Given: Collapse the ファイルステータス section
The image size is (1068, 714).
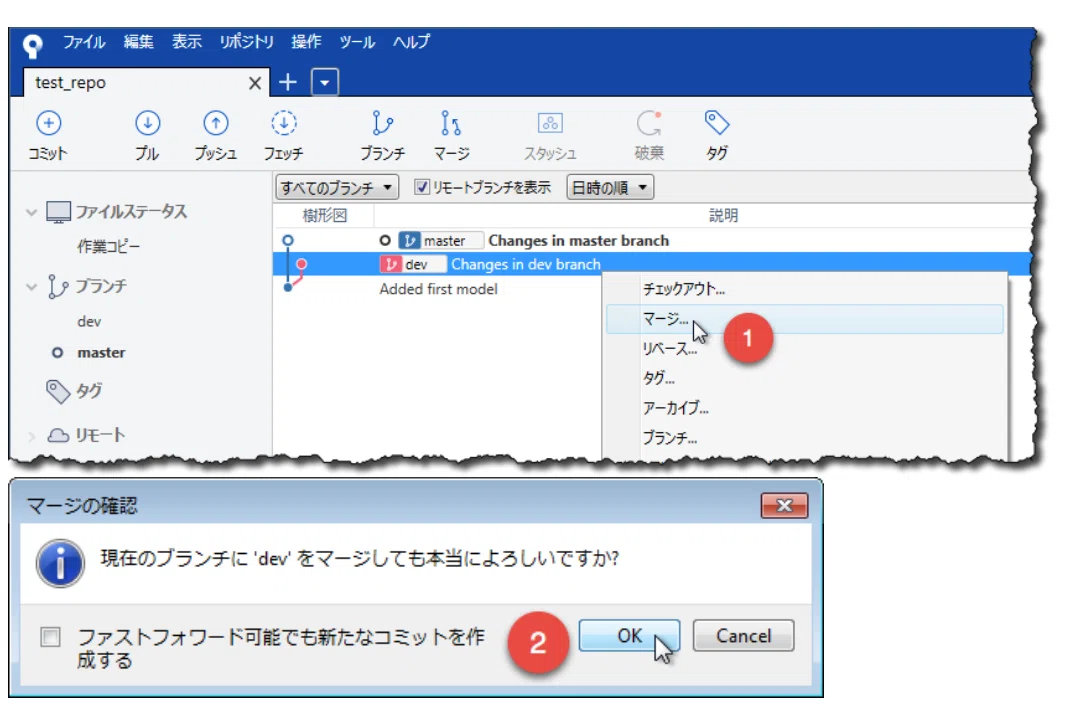Looking at the screenshot, I should tap(31, 212).
